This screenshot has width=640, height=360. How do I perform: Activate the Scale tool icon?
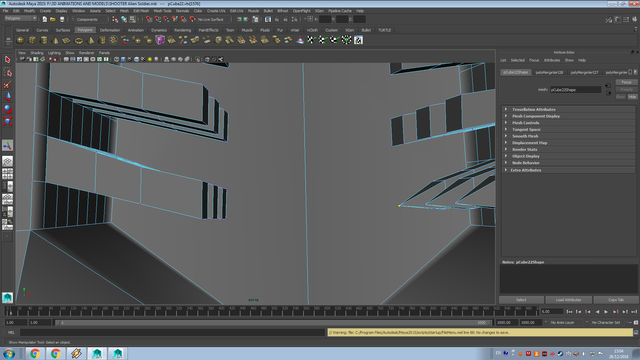point(7,121)
